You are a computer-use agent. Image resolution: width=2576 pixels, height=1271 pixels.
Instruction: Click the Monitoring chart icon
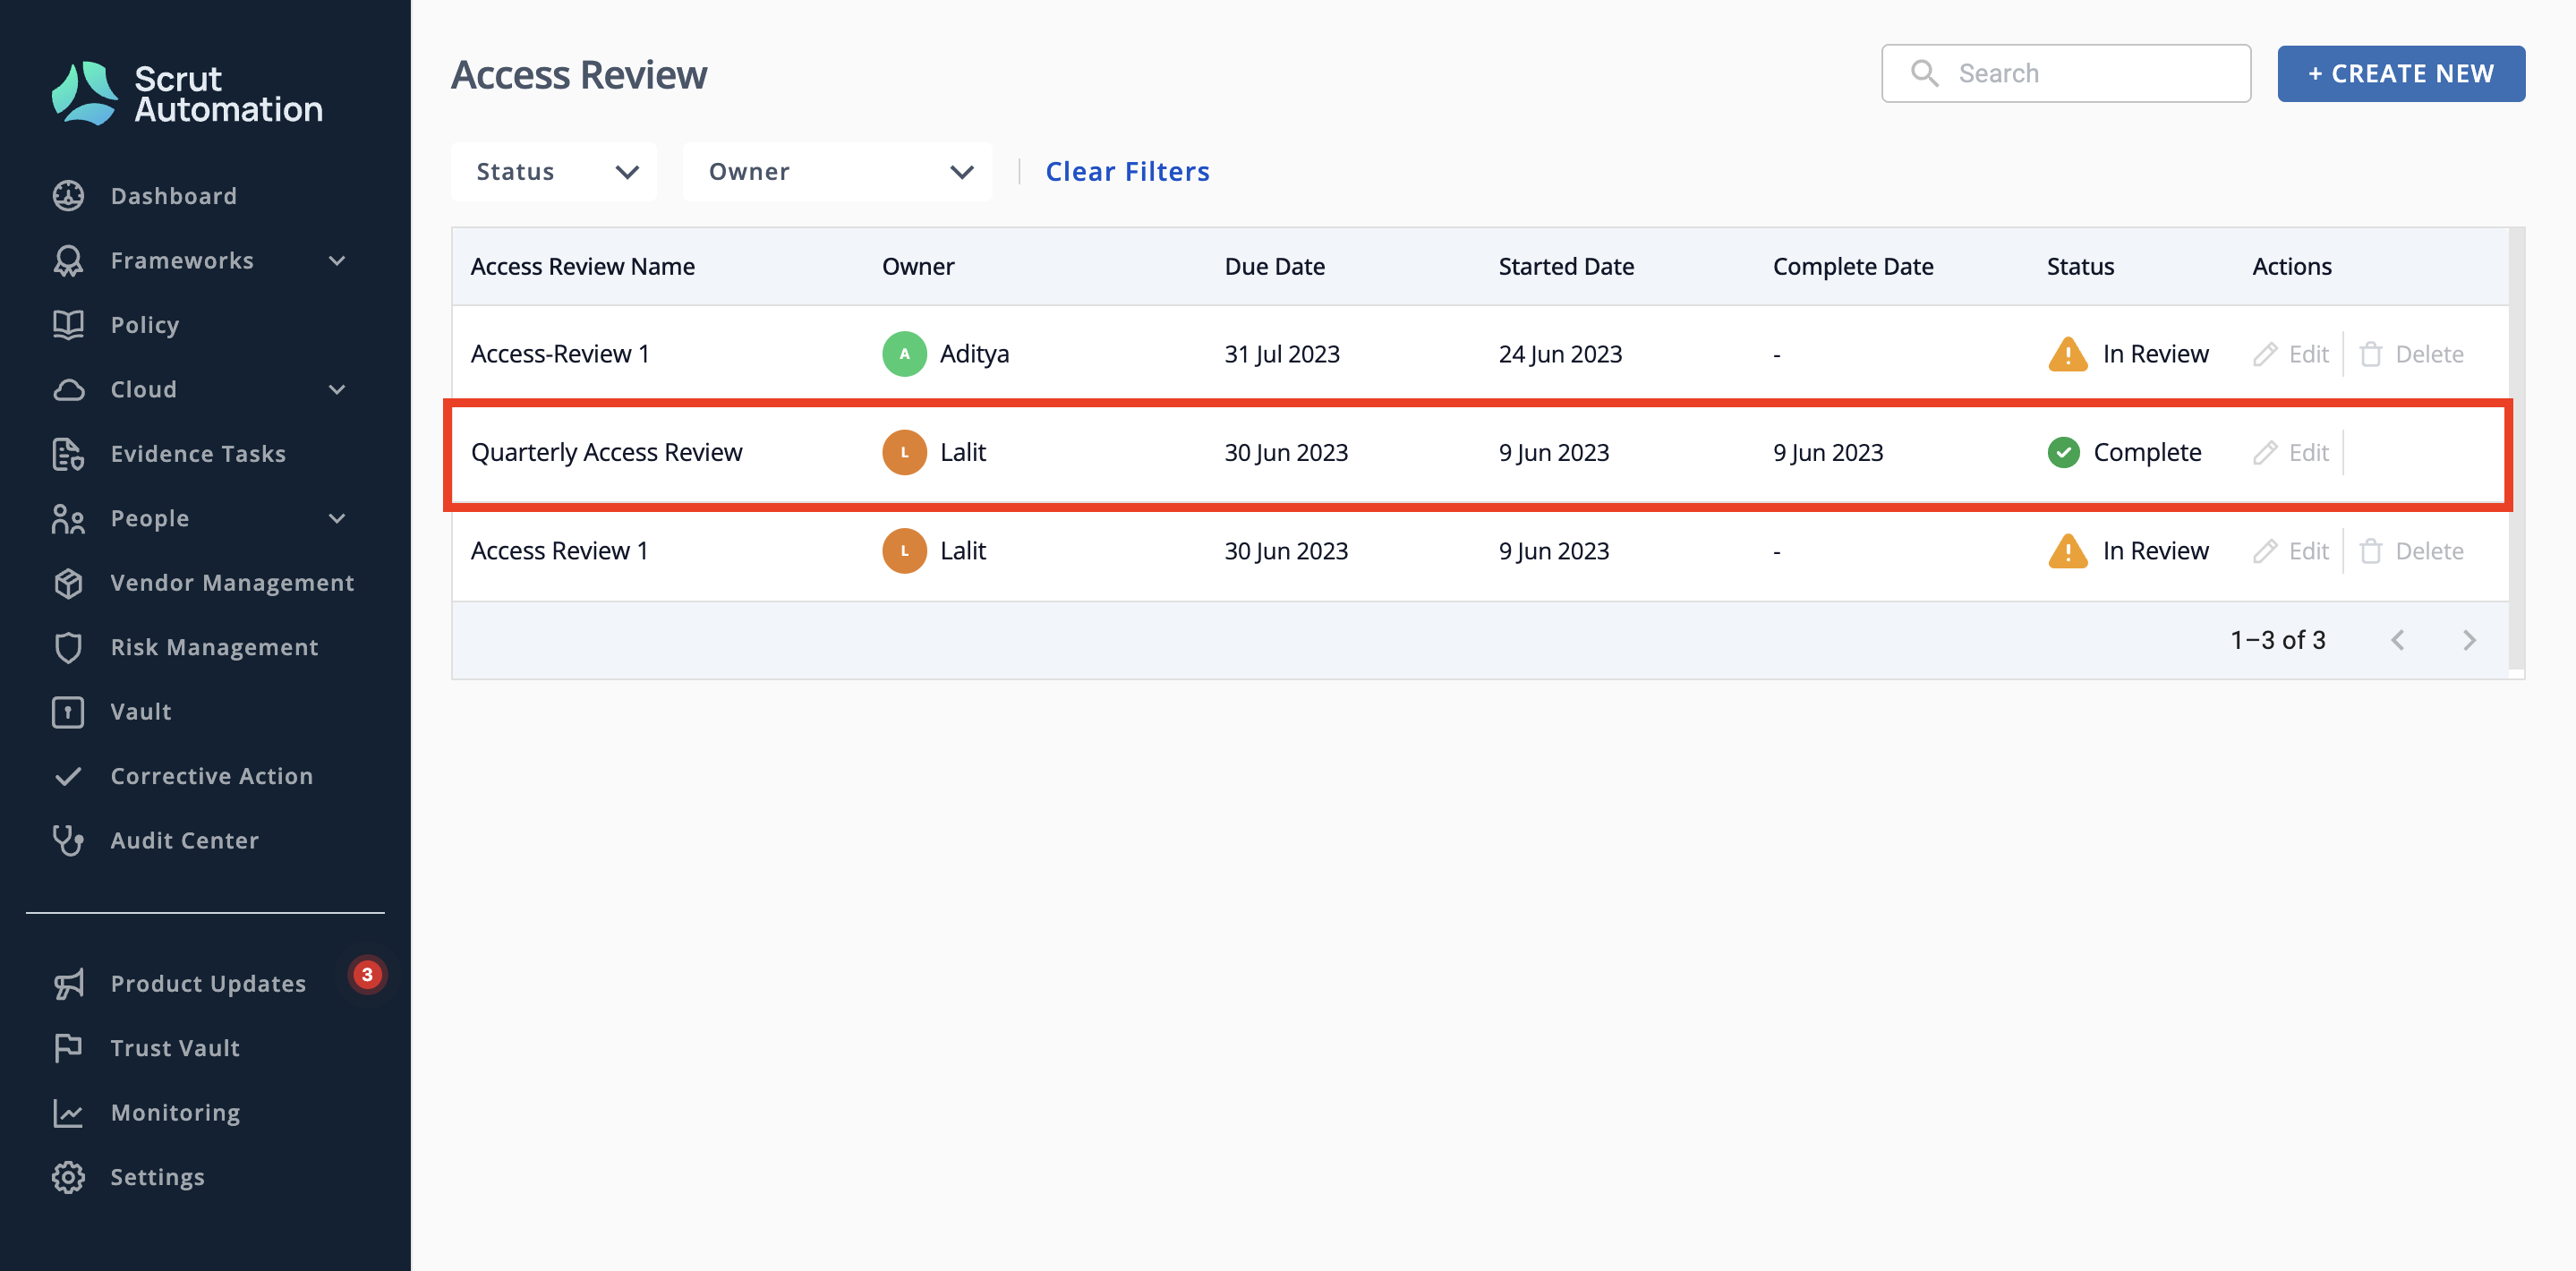pyautogui.click(x=68, y=1113)
